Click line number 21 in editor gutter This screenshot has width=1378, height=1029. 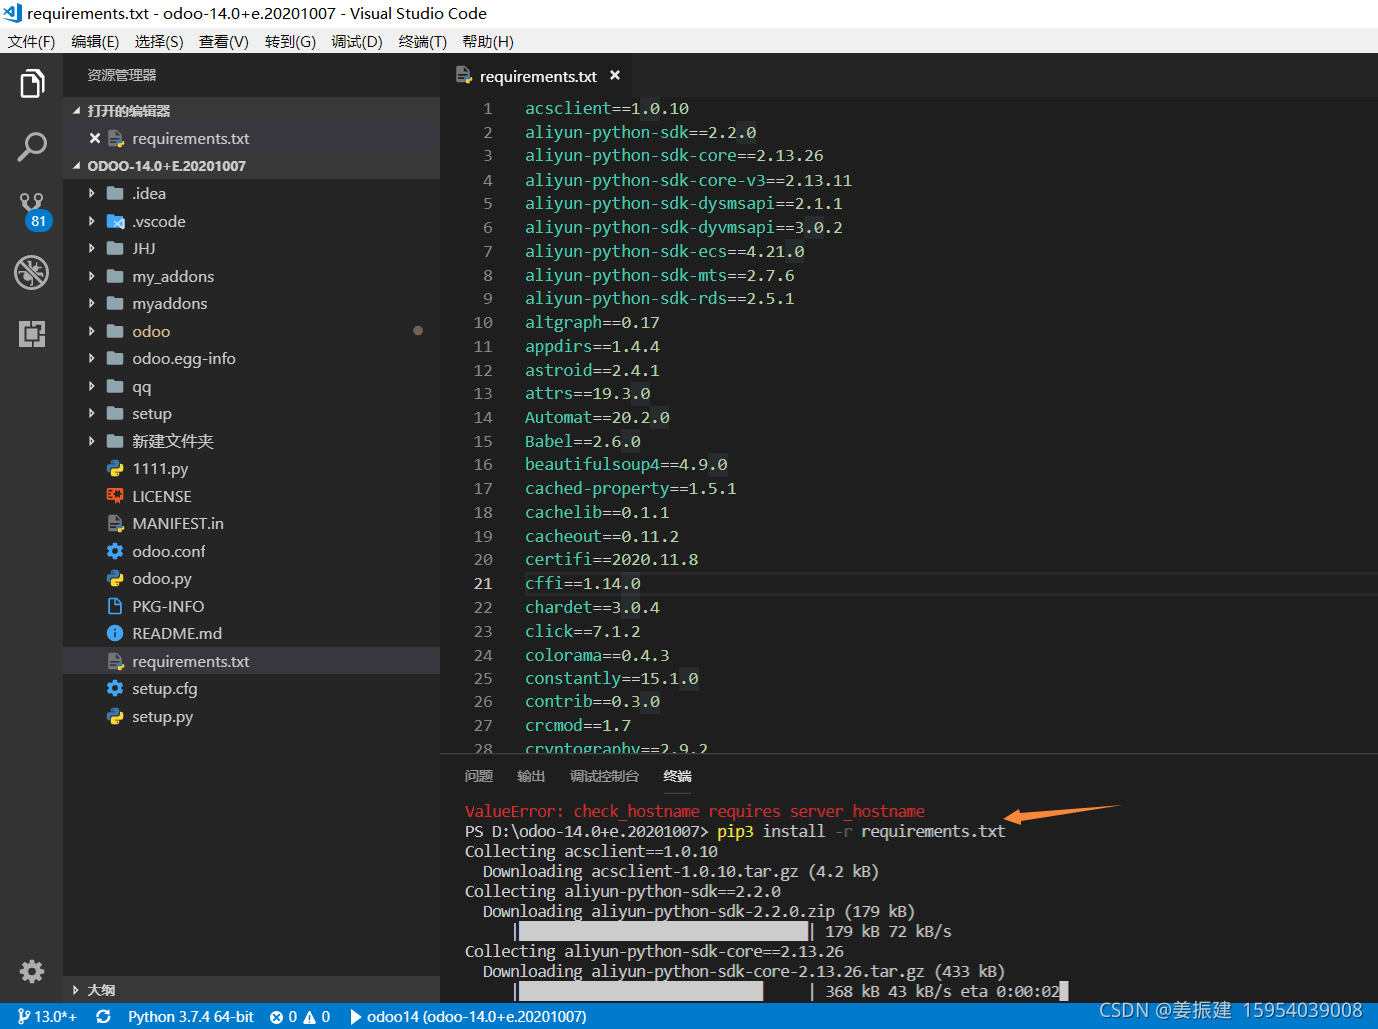483,583
